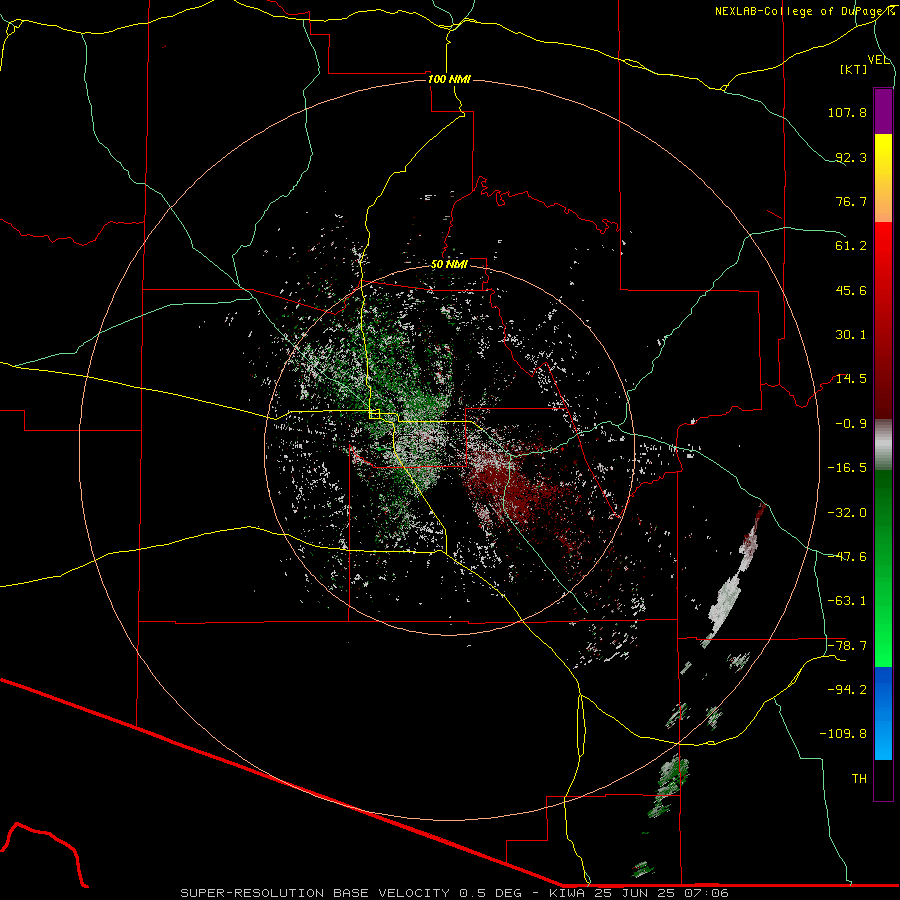
Task: Click the 14.5 velocity scale value
Action: (851, 379)
